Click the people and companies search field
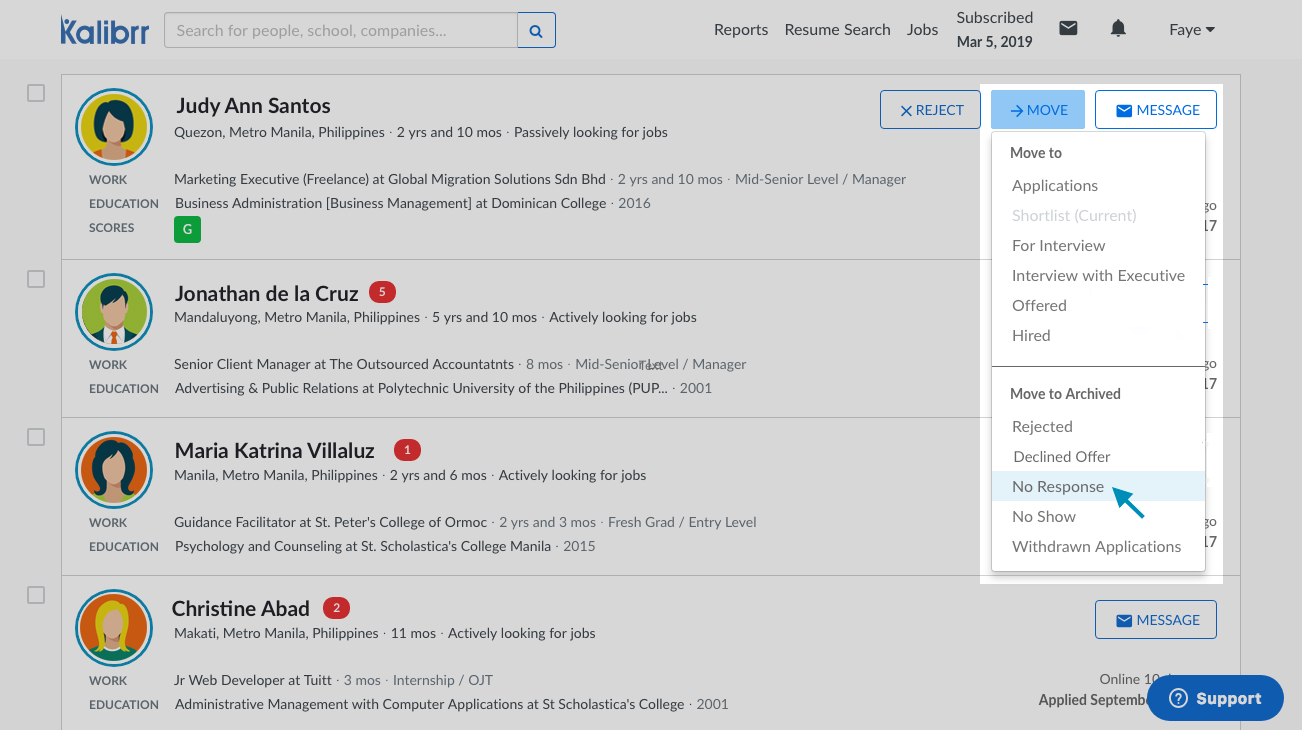Image resolution: width=1302 pixels, height=730 pixels. coord(340,31)
